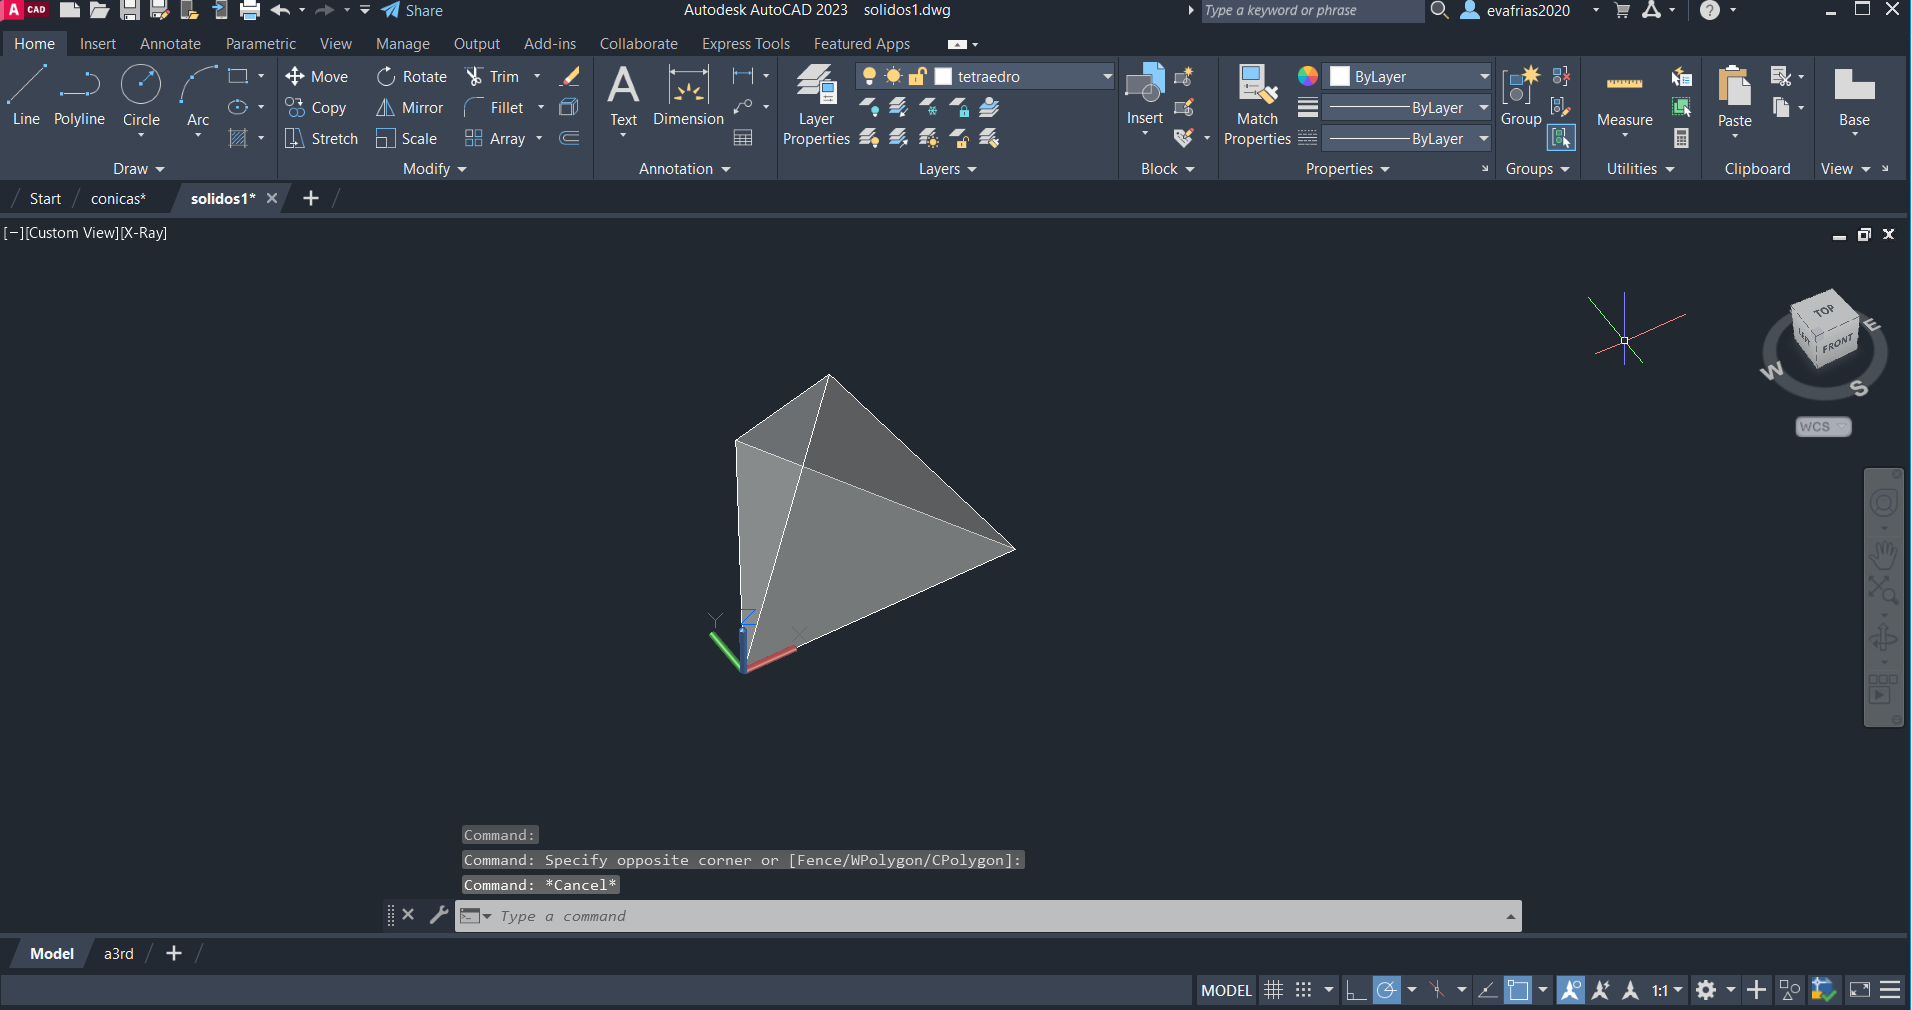Viewport: 1912px width, 1010px height.
Task: Switch to the conicas* drawing tab
Action: [x=118, y=198]
